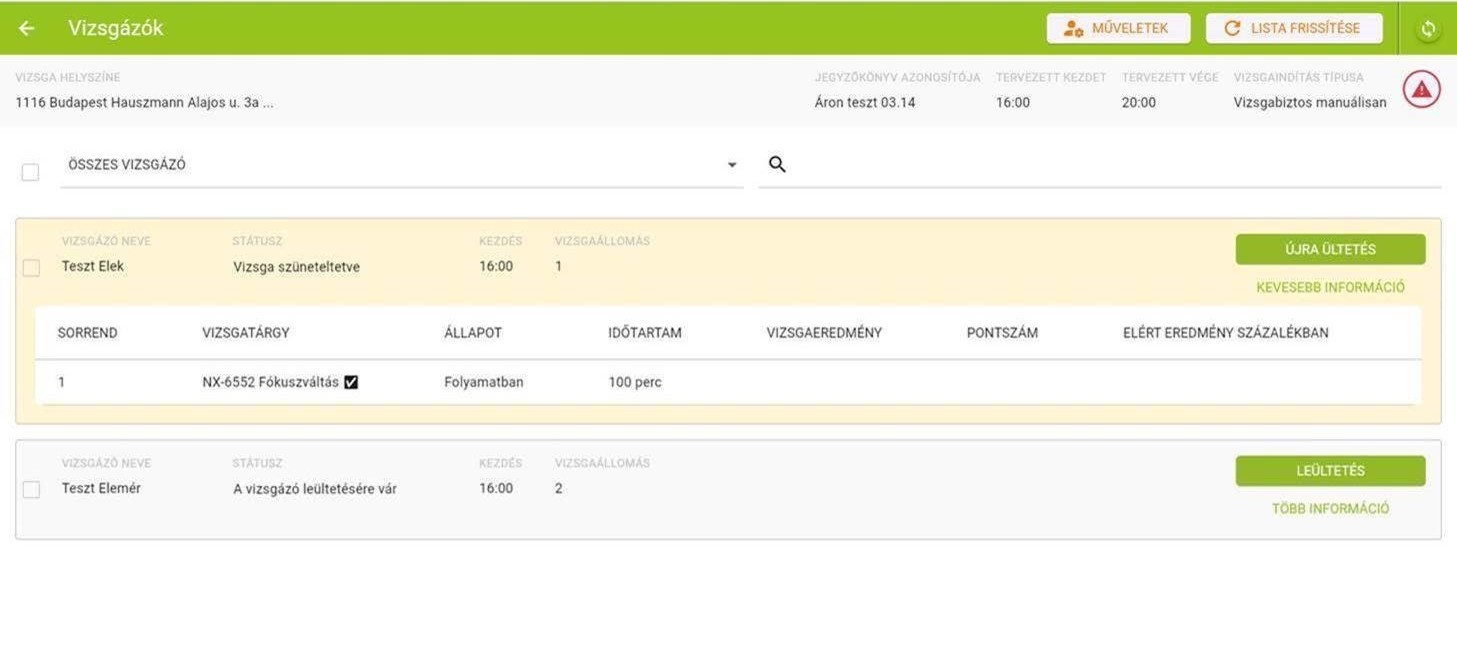The width and height of the screenshot is (1457, 668).
Task: Click the magnifier search icon
Action: pos(777,164)
